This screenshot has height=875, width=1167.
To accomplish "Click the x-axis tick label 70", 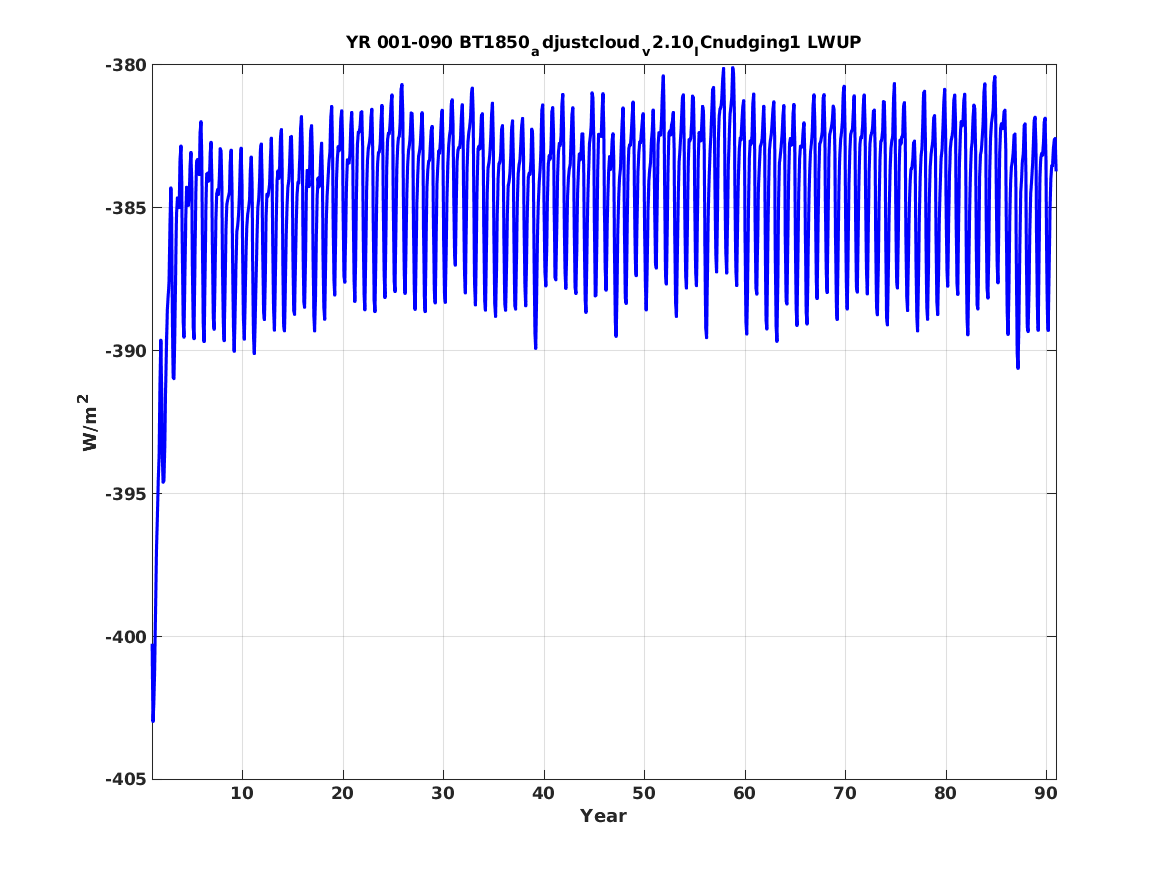I will coord(845,794).
